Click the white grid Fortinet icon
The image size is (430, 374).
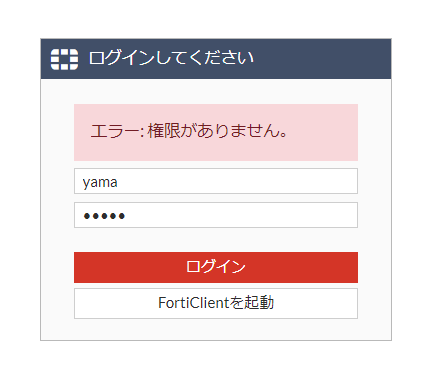tap(64, 59)
